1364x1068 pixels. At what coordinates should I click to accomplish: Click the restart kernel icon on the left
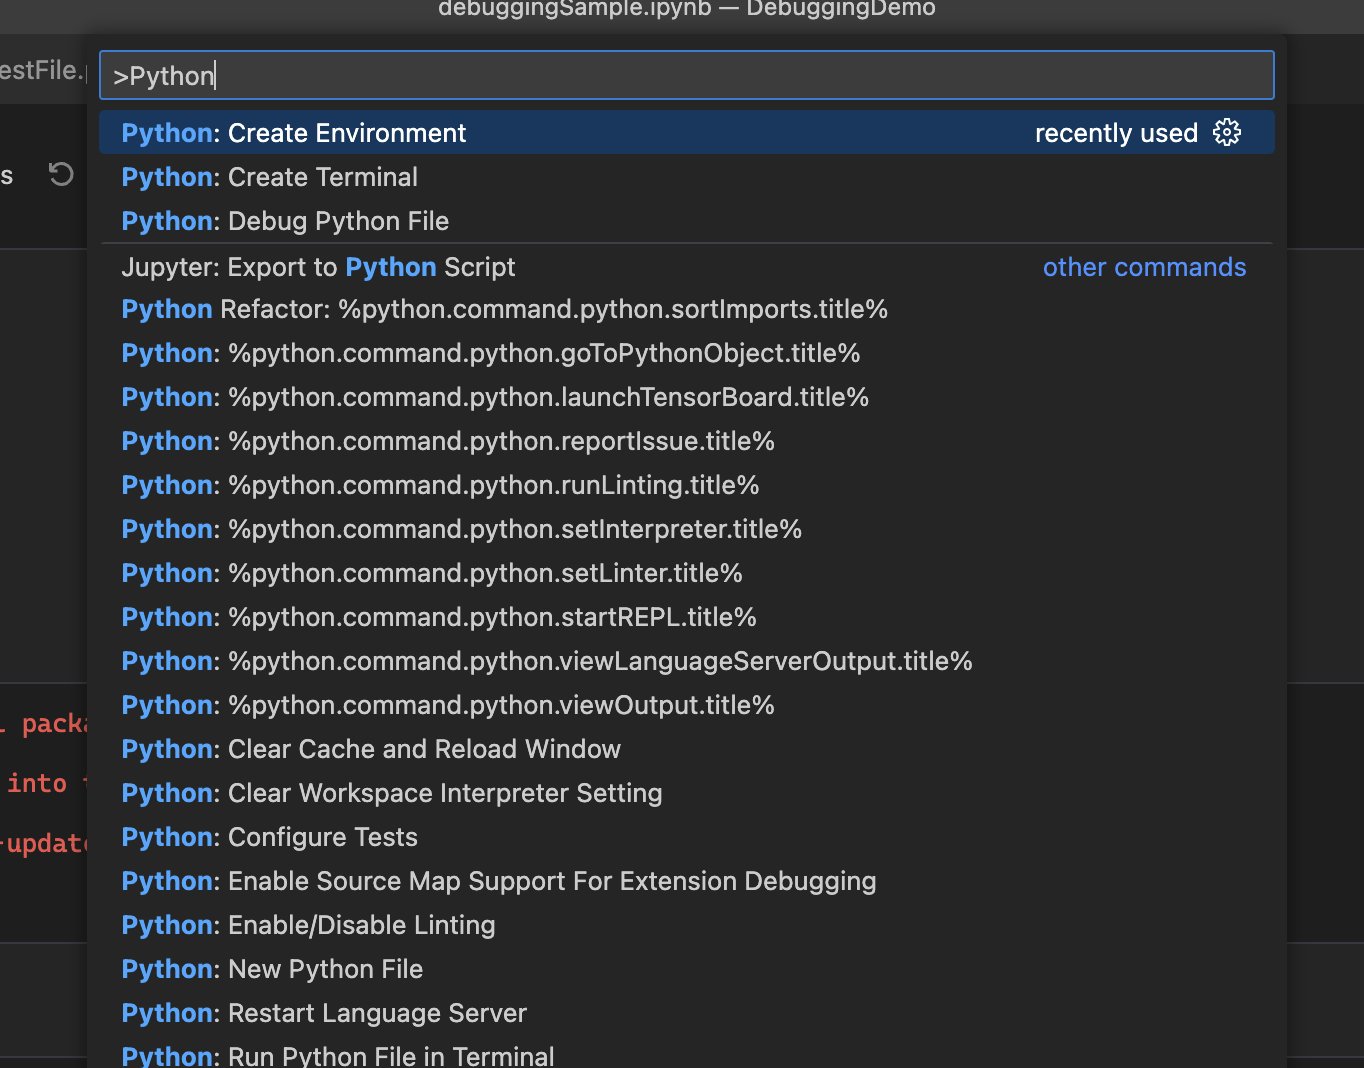pos(60,174)
